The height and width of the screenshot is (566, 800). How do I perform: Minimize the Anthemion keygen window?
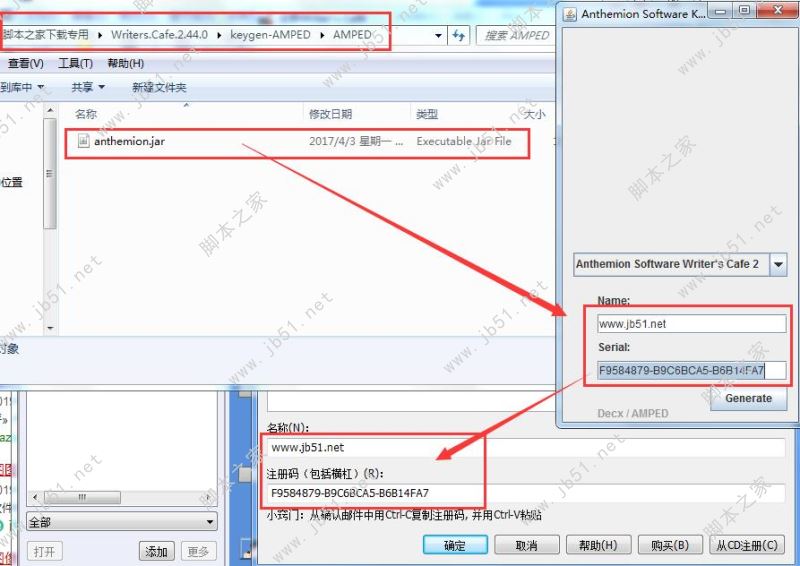720,11
